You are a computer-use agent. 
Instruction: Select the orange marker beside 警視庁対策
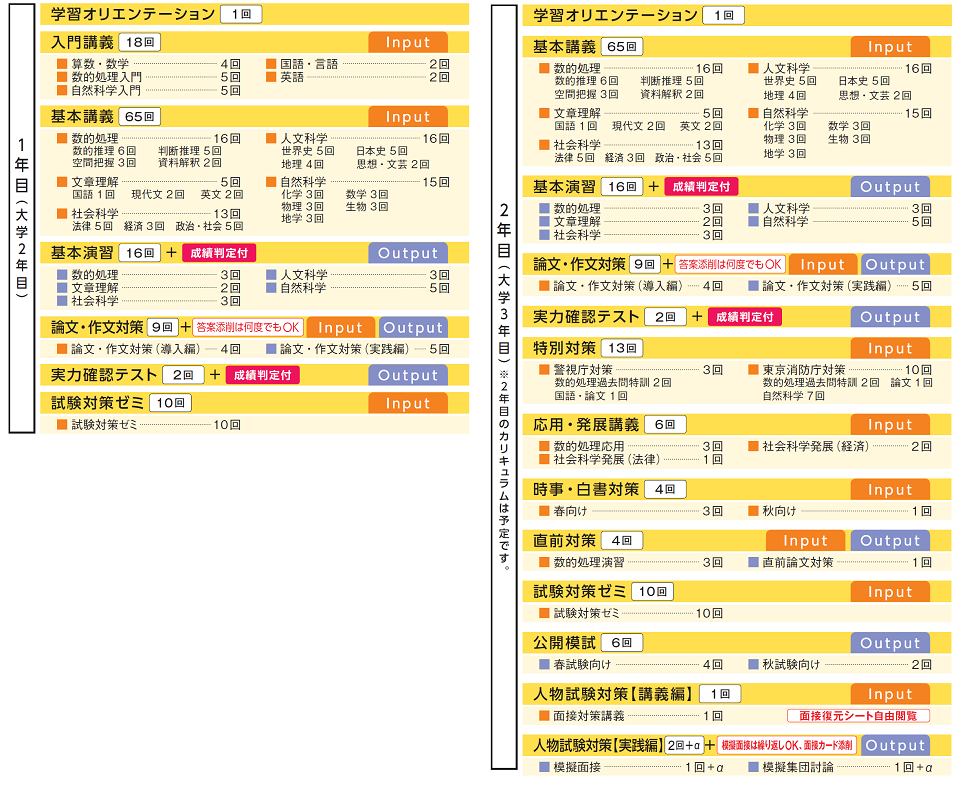(x=544, y=369)
